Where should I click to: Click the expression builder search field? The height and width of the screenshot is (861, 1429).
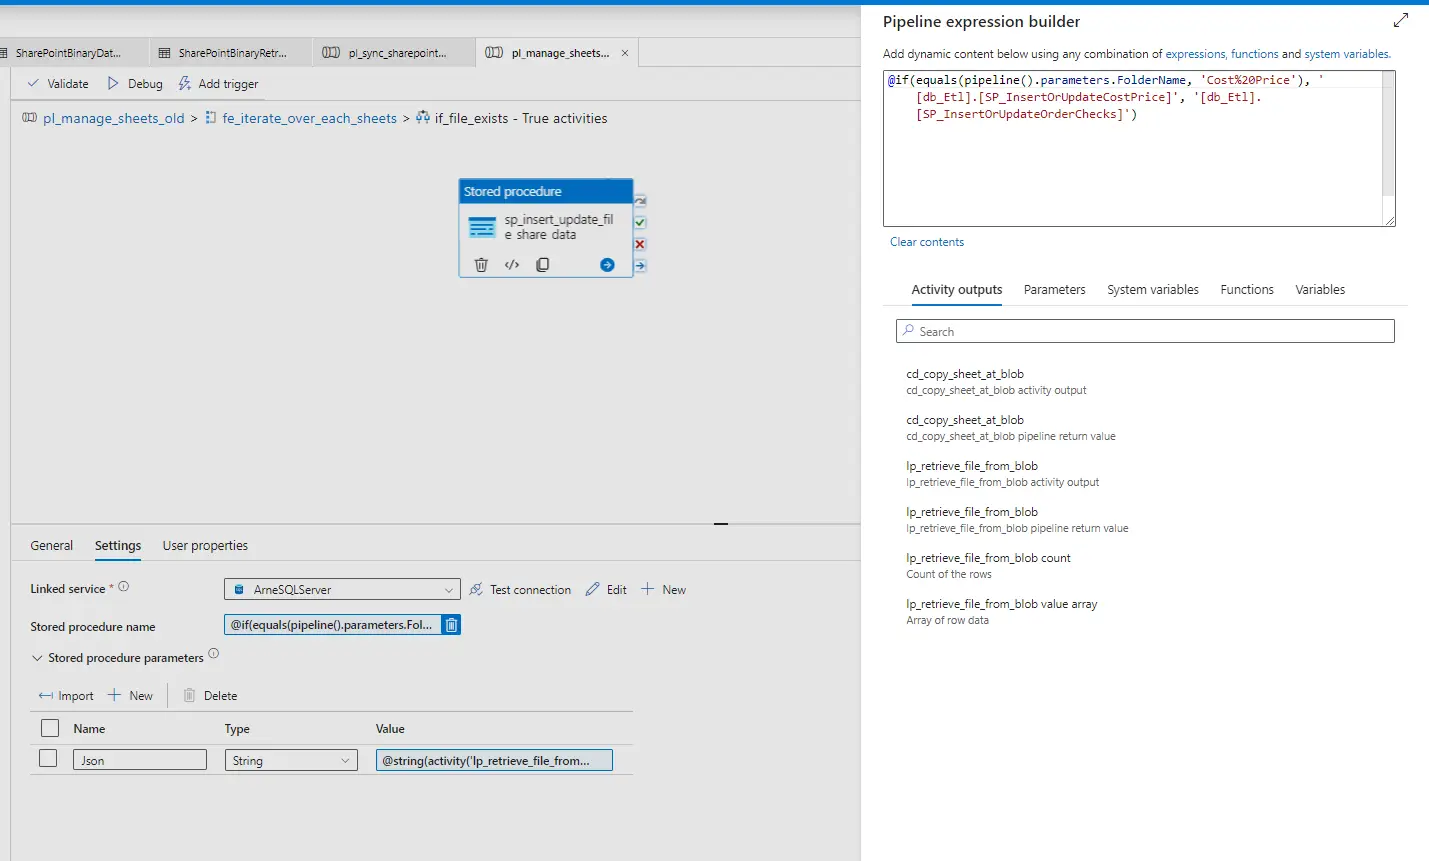[1144, 330]
